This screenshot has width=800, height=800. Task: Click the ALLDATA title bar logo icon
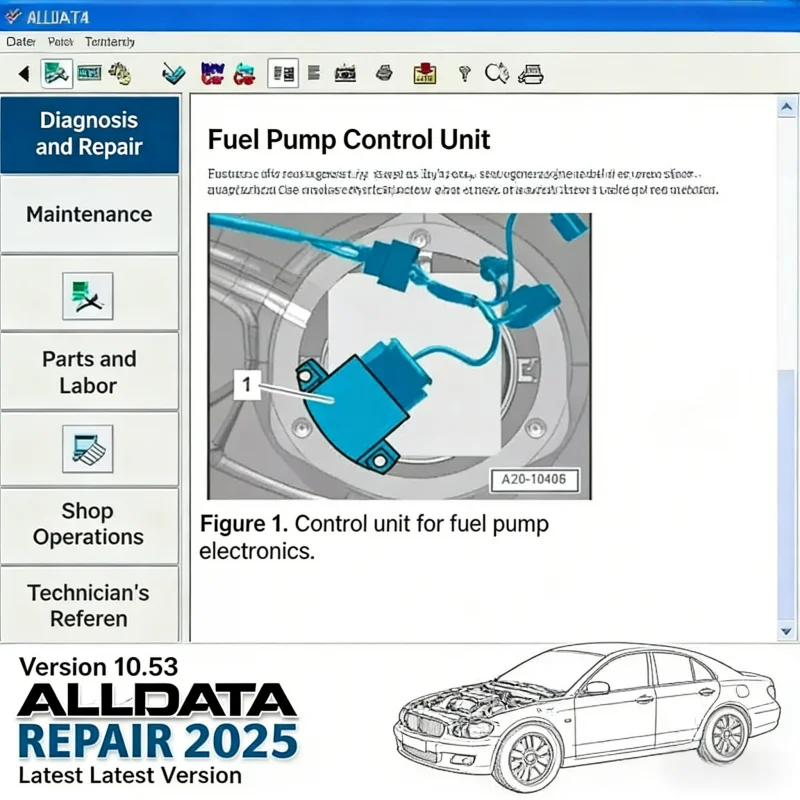(12, 17)
